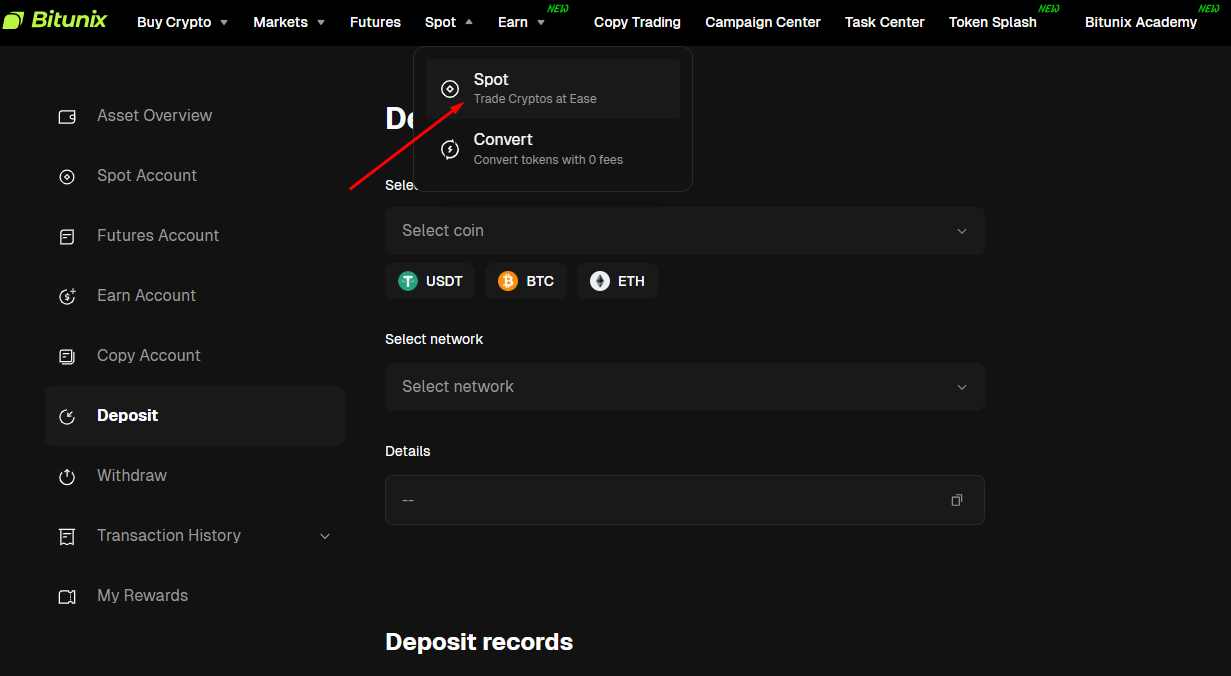Viewport: 1231px width, 676px height.
Task: Open the Select network dropdown
Action: (x=685, y=387)
